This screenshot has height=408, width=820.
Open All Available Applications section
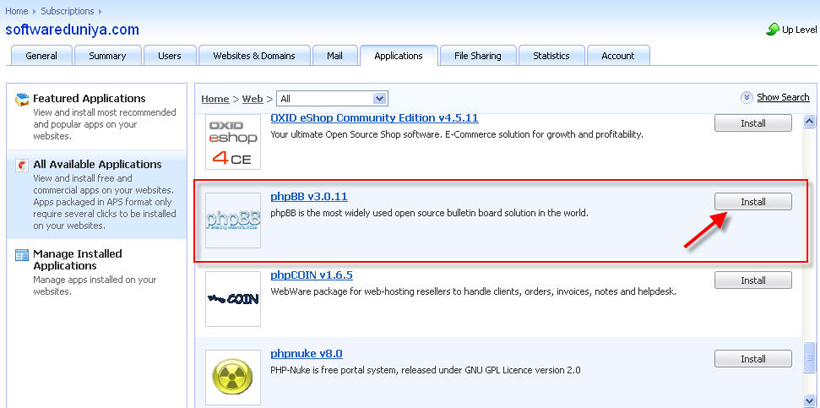tap(97, 194)
